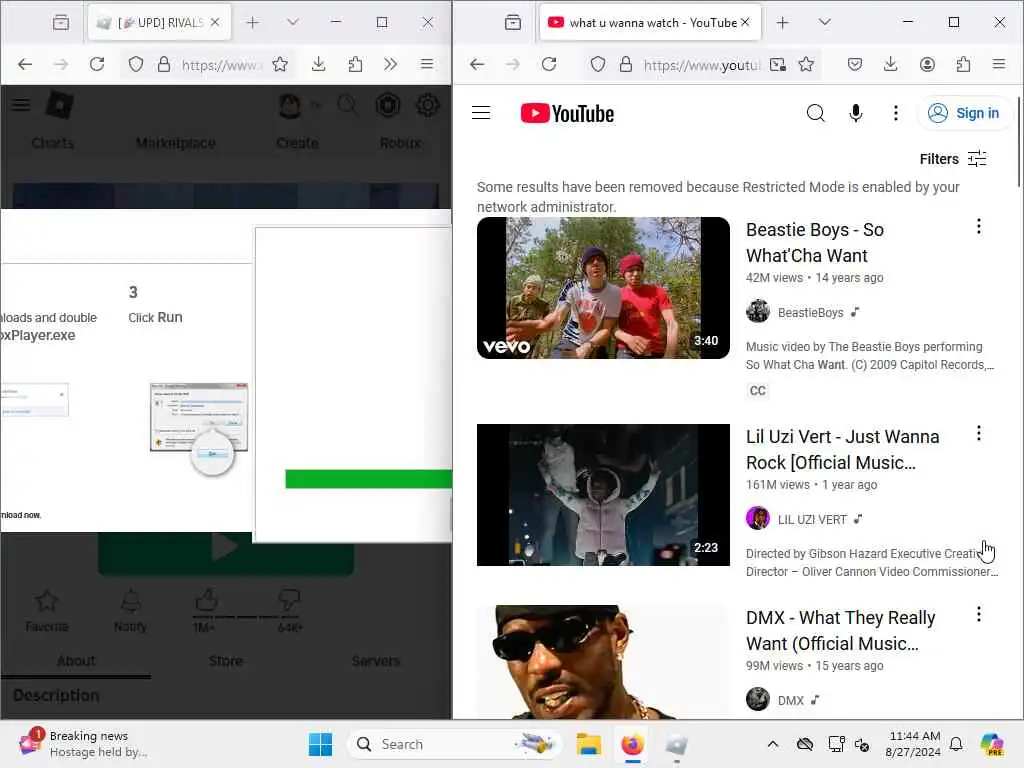This screenshot has height=768, width=1024.
Task: Open the Firefox application menu in the Roblox window
Action: coord(426,64)
